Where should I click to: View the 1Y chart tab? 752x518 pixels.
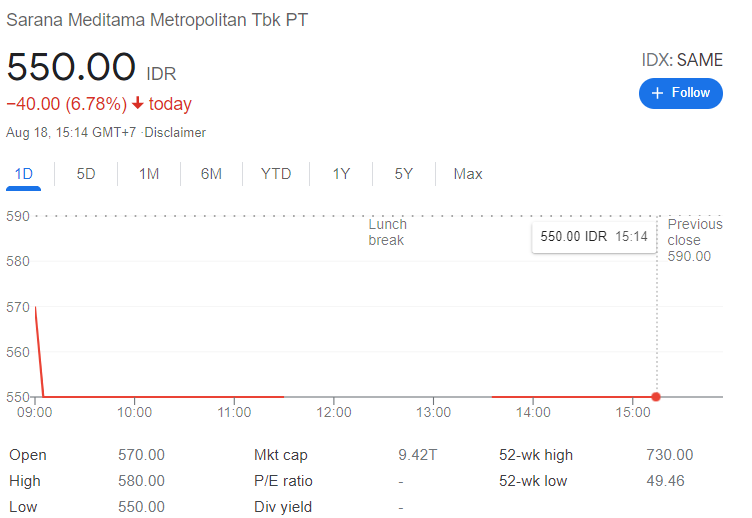point(341,174)
